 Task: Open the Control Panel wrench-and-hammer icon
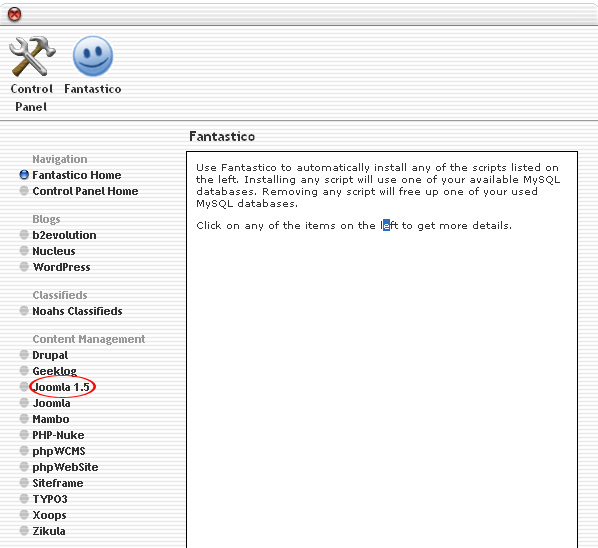(32, 56)
